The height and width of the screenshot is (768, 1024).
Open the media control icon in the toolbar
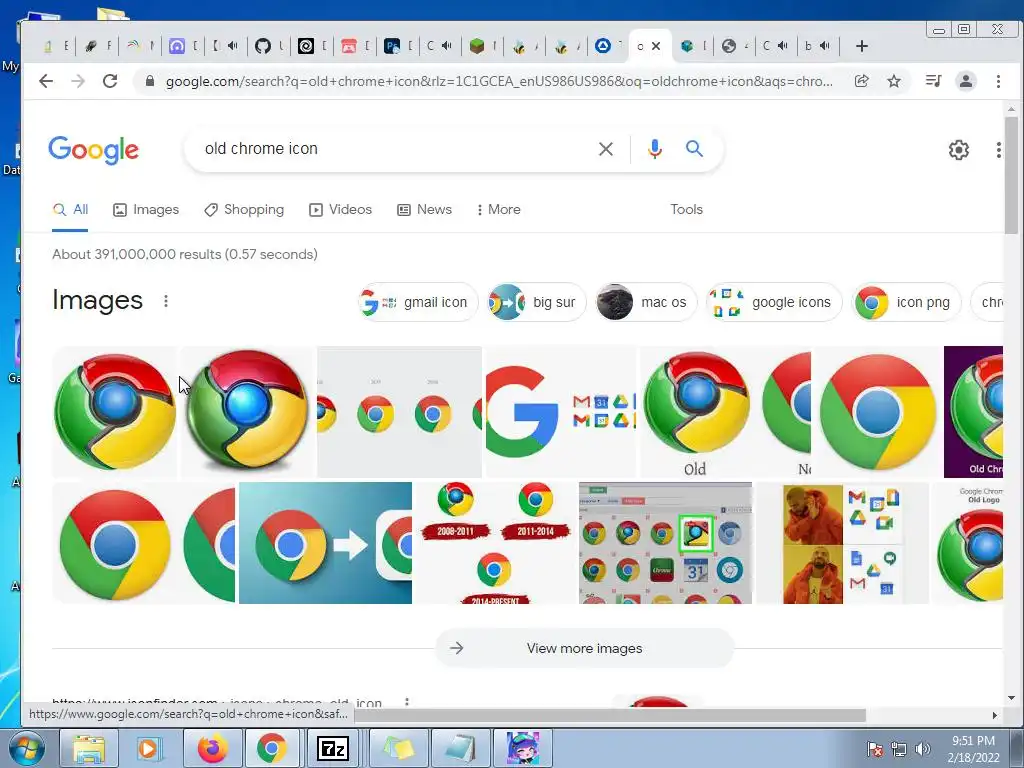933,81
